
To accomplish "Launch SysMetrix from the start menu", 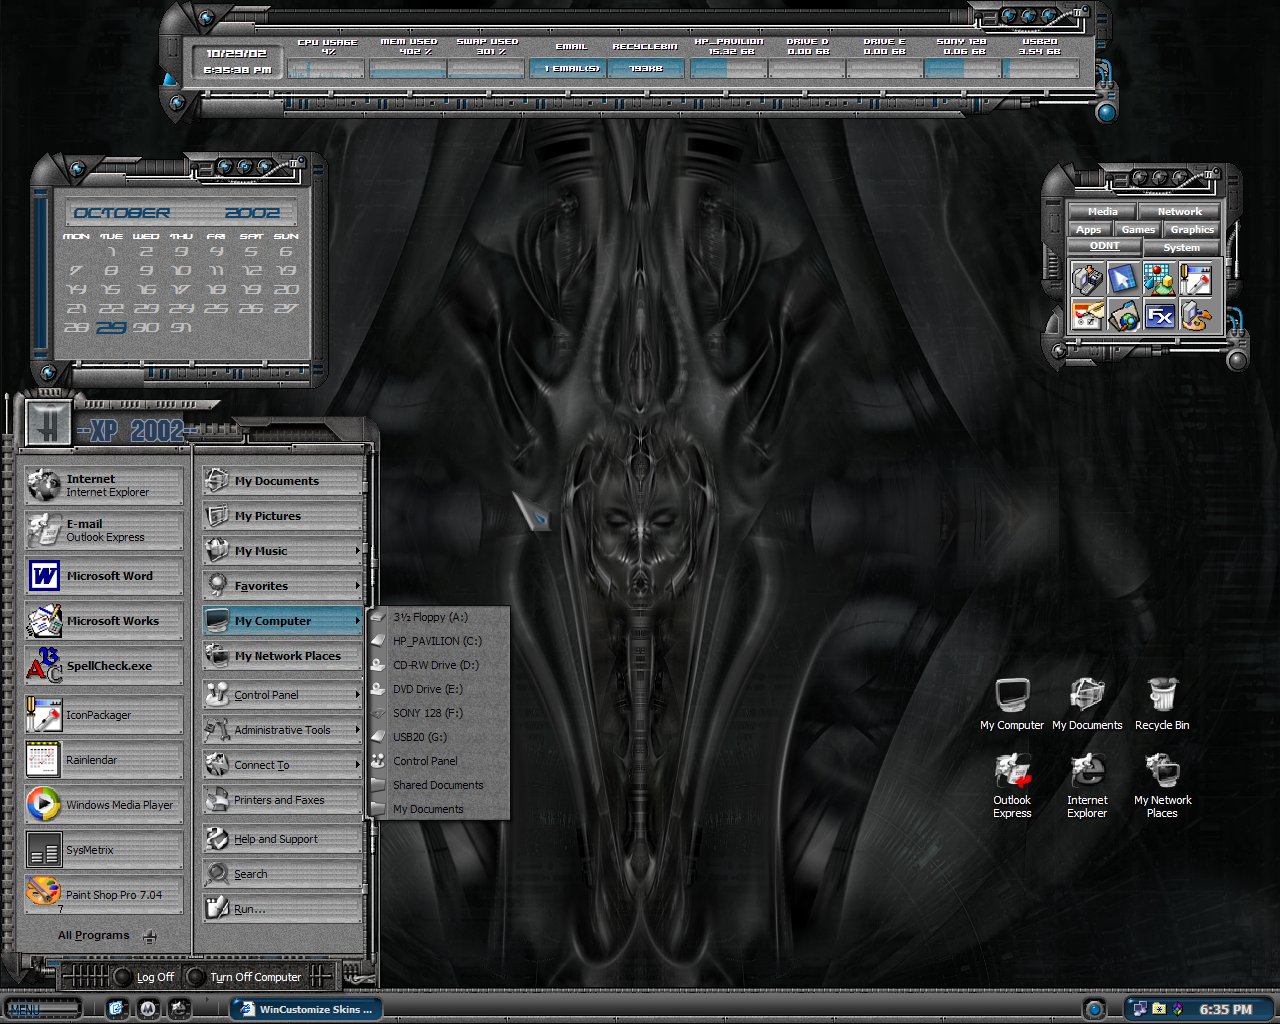I will click(104, 850).
